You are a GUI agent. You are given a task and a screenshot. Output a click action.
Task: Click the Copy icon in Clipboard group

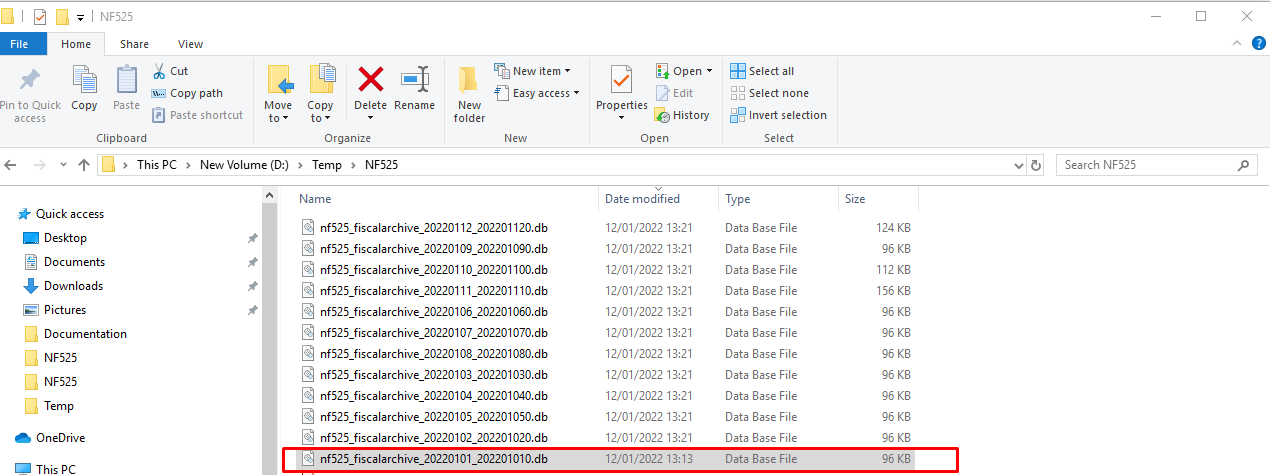coord(84,81)
